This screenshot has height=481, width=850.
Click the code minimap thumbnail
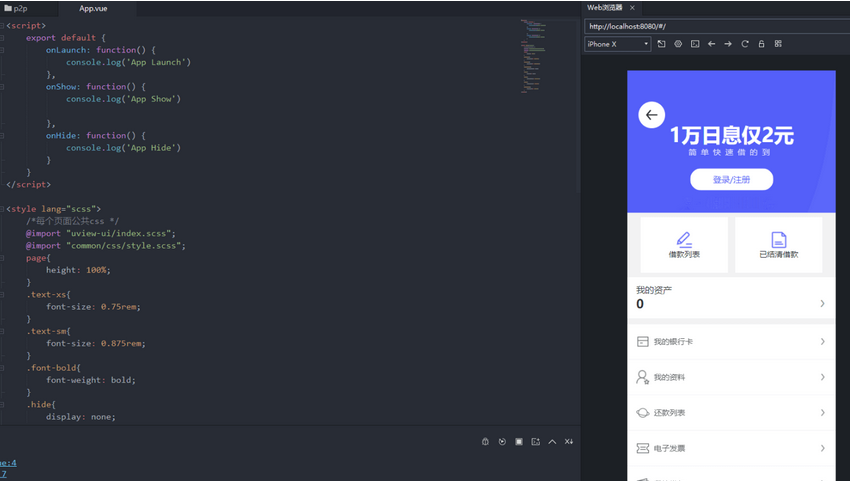(533, 56)
